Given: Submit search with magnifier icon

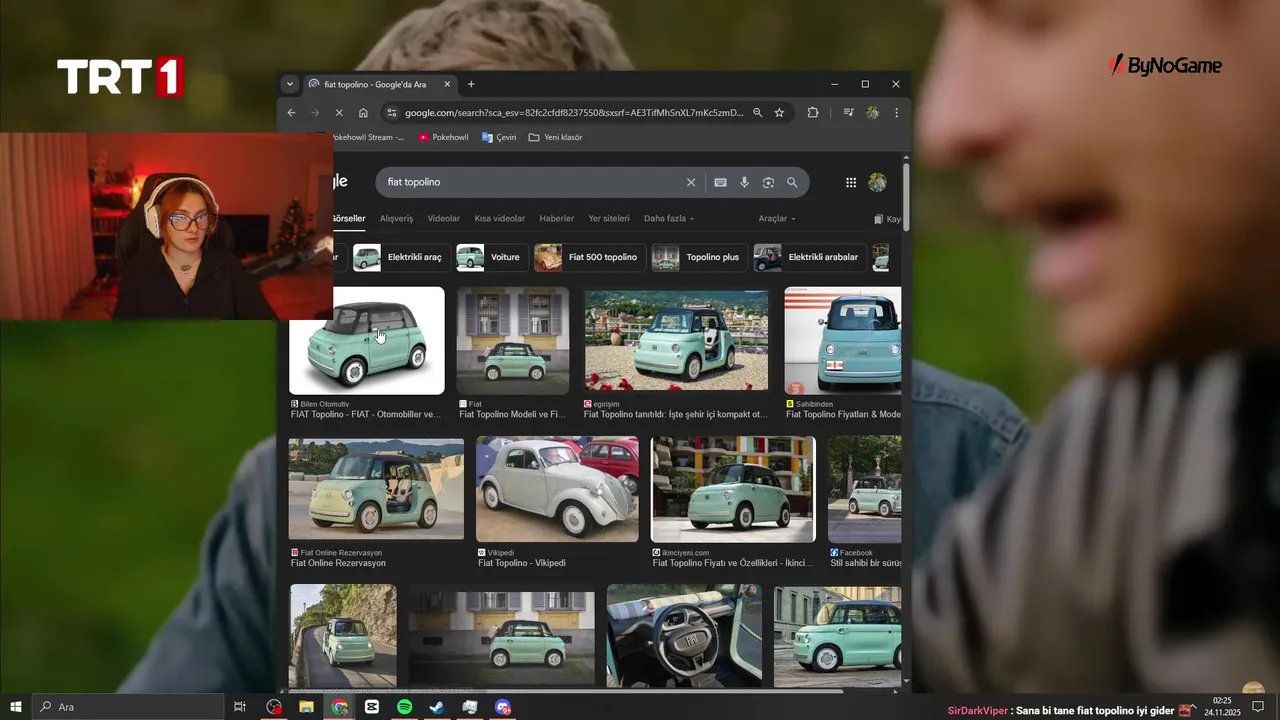Looking at the screenshot, I should [x=792, y=182].
